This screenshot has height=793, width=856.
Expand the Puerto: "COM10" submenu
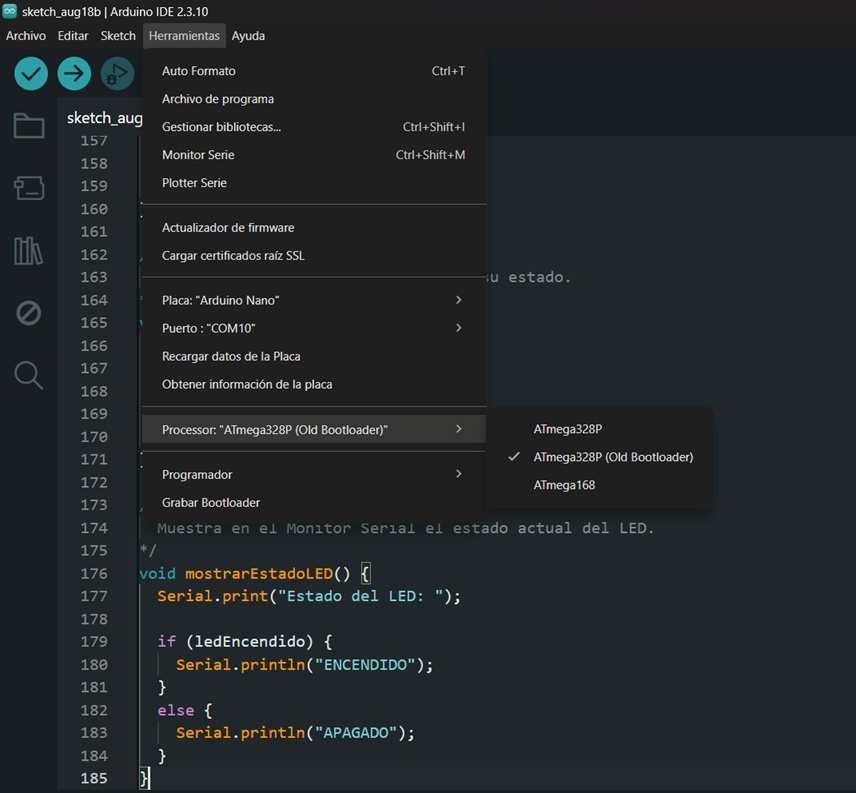click(314, 328)
